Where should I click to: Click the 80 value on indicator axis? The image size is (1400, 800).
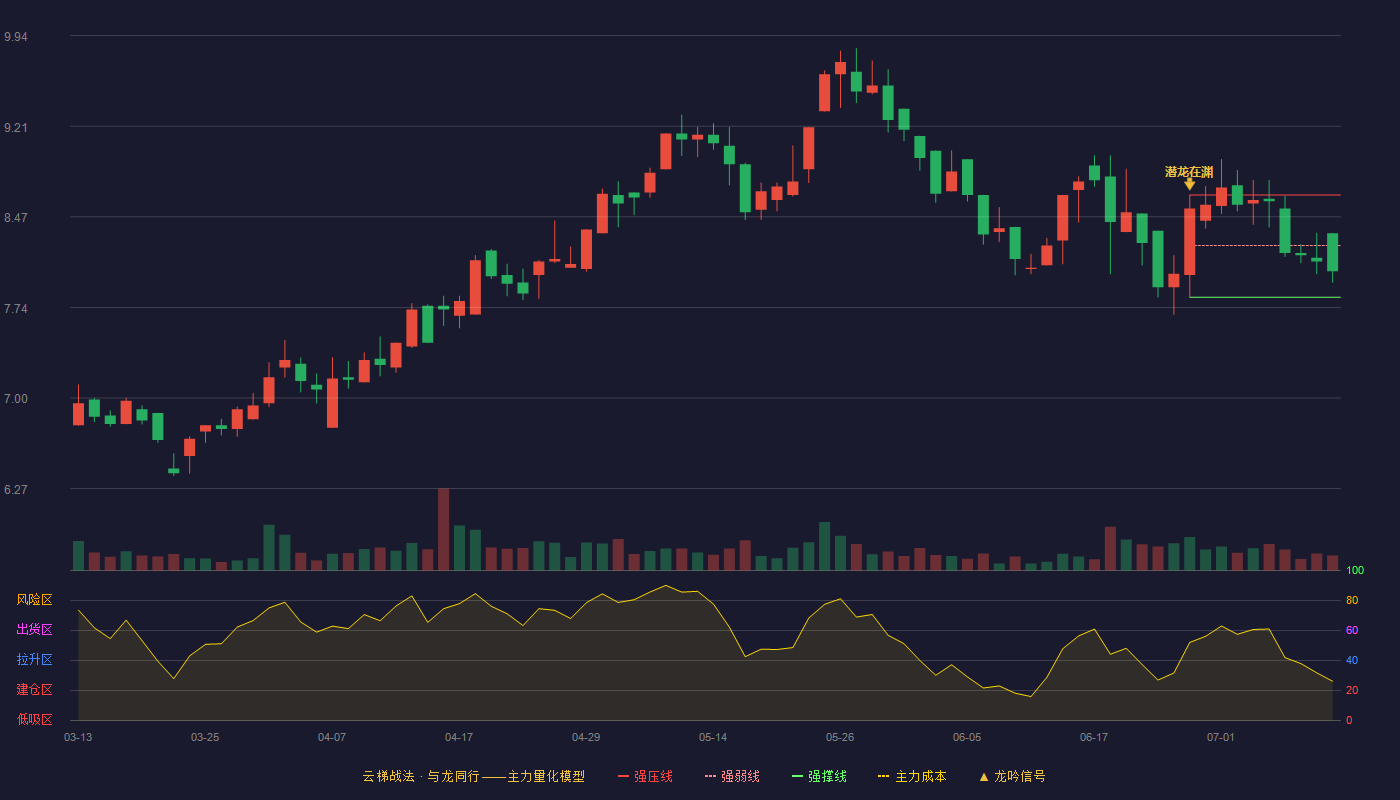[1352, 600]
